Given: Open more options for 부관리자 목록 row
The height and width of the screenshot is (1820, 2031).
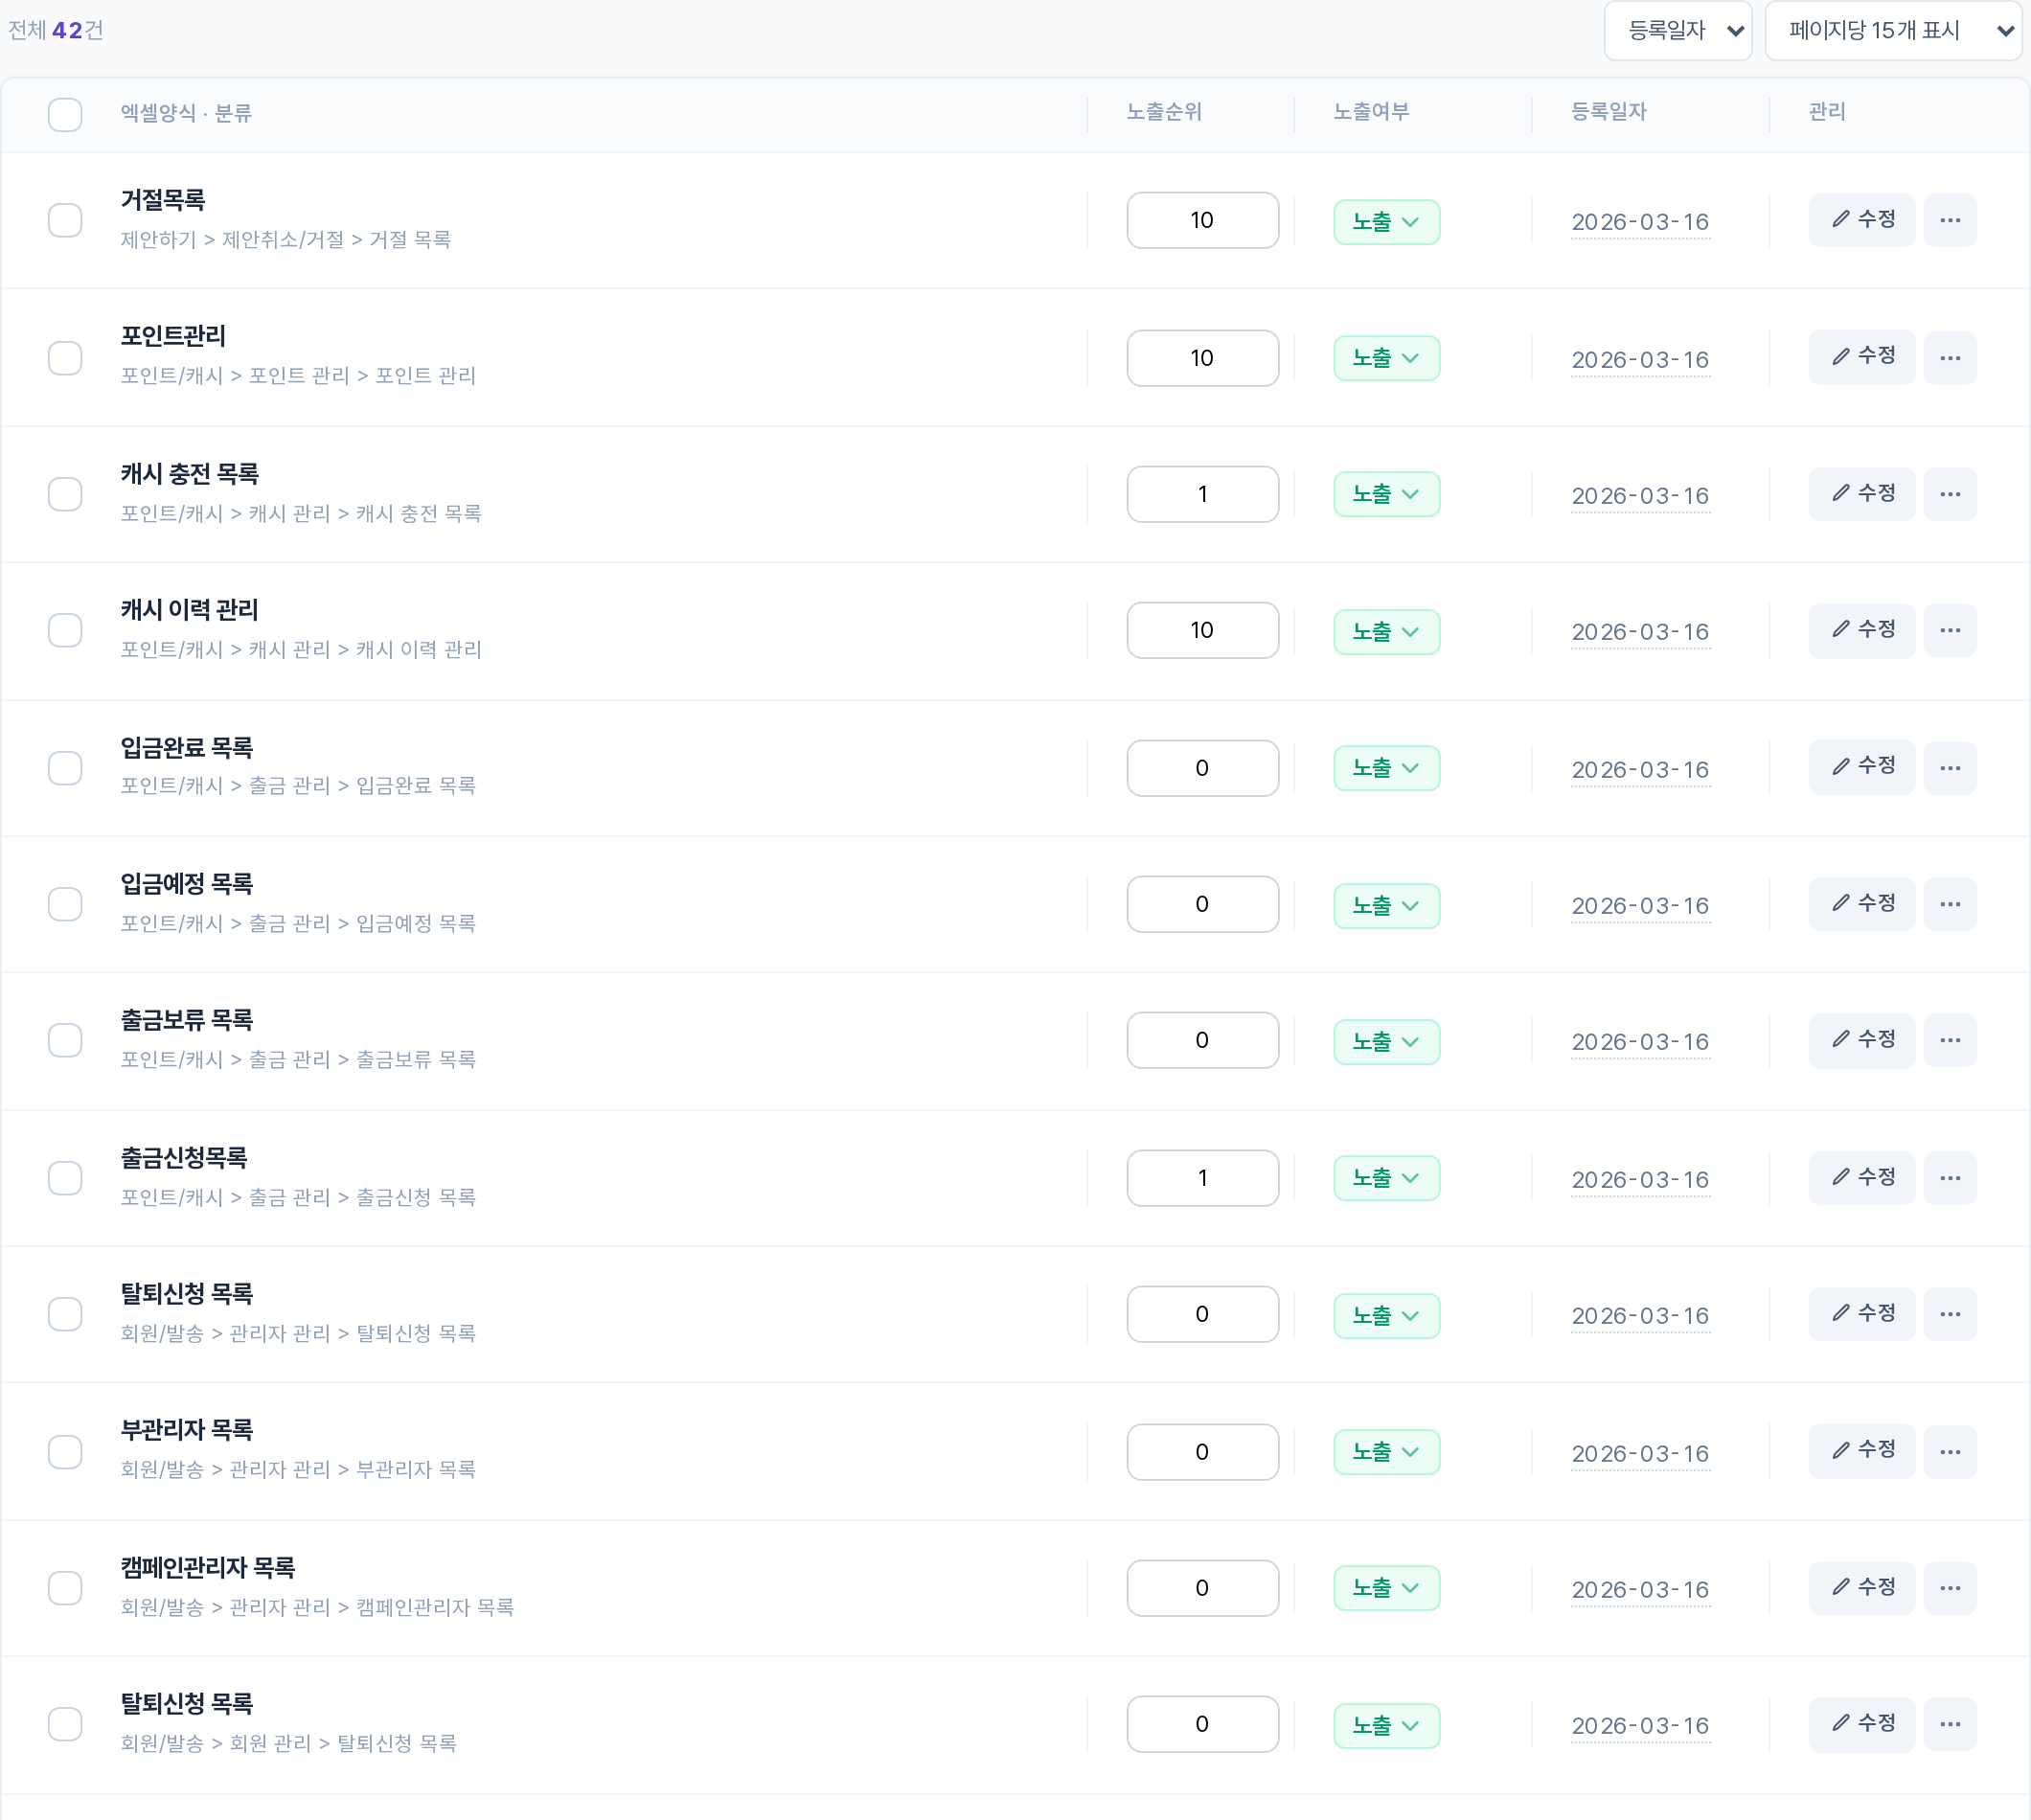Looking at the screenshot, I should 1949,1452.
